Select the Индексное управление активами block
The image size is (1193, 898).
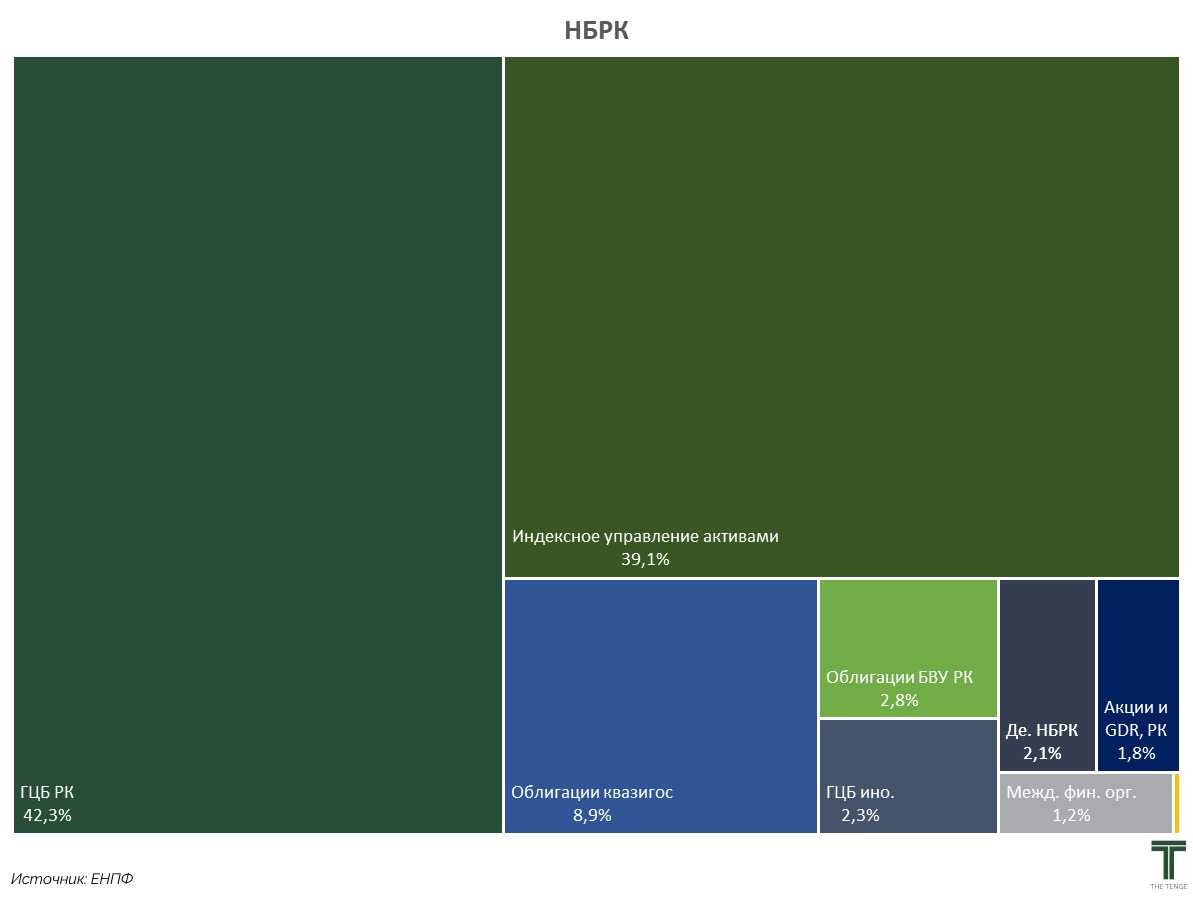coord(841,300)
